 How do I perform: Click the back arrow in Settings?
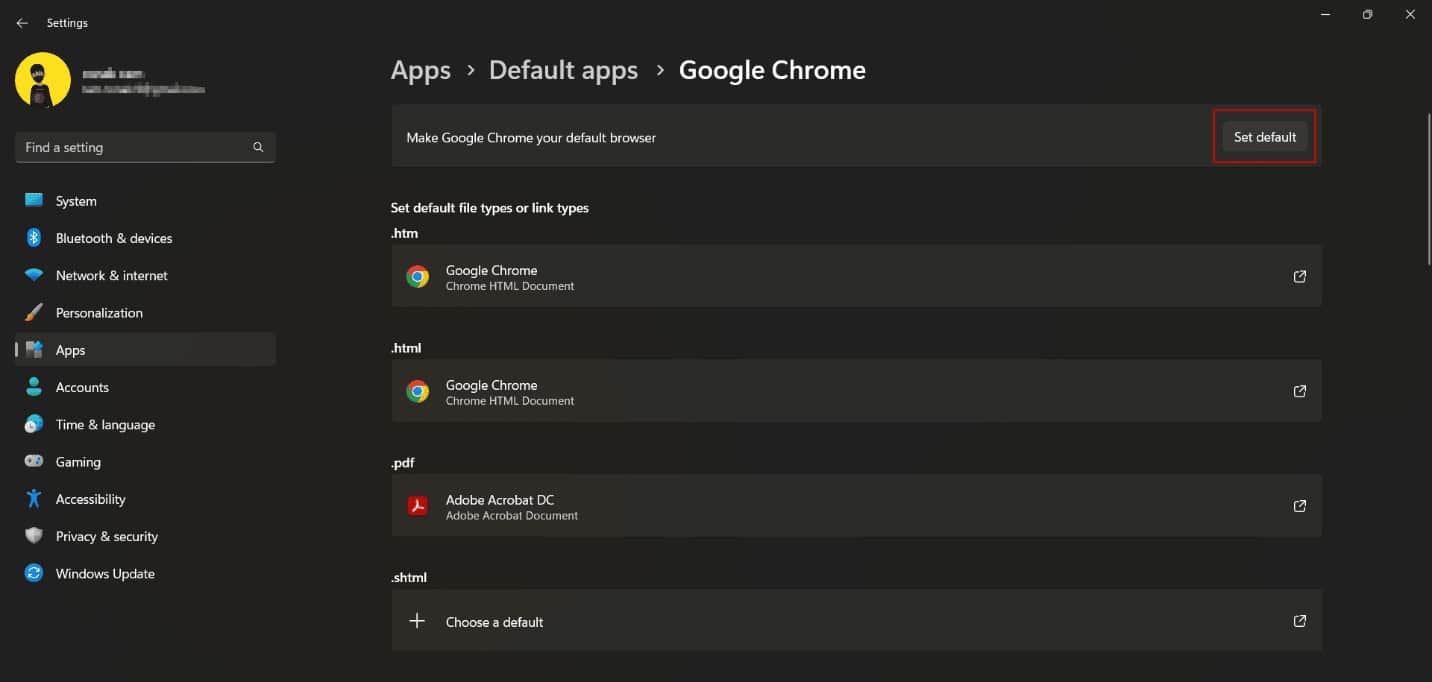pos(22,23)
